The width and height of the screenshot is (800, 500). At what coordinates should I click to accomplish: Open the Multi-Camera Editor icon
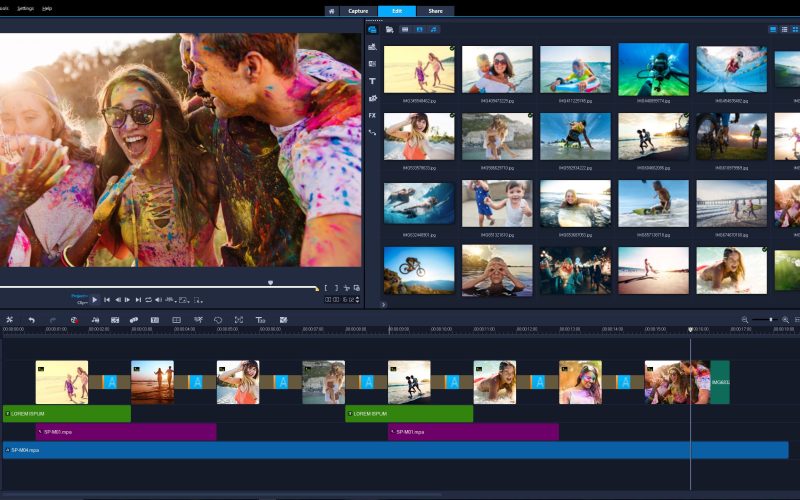coord(177,320)
